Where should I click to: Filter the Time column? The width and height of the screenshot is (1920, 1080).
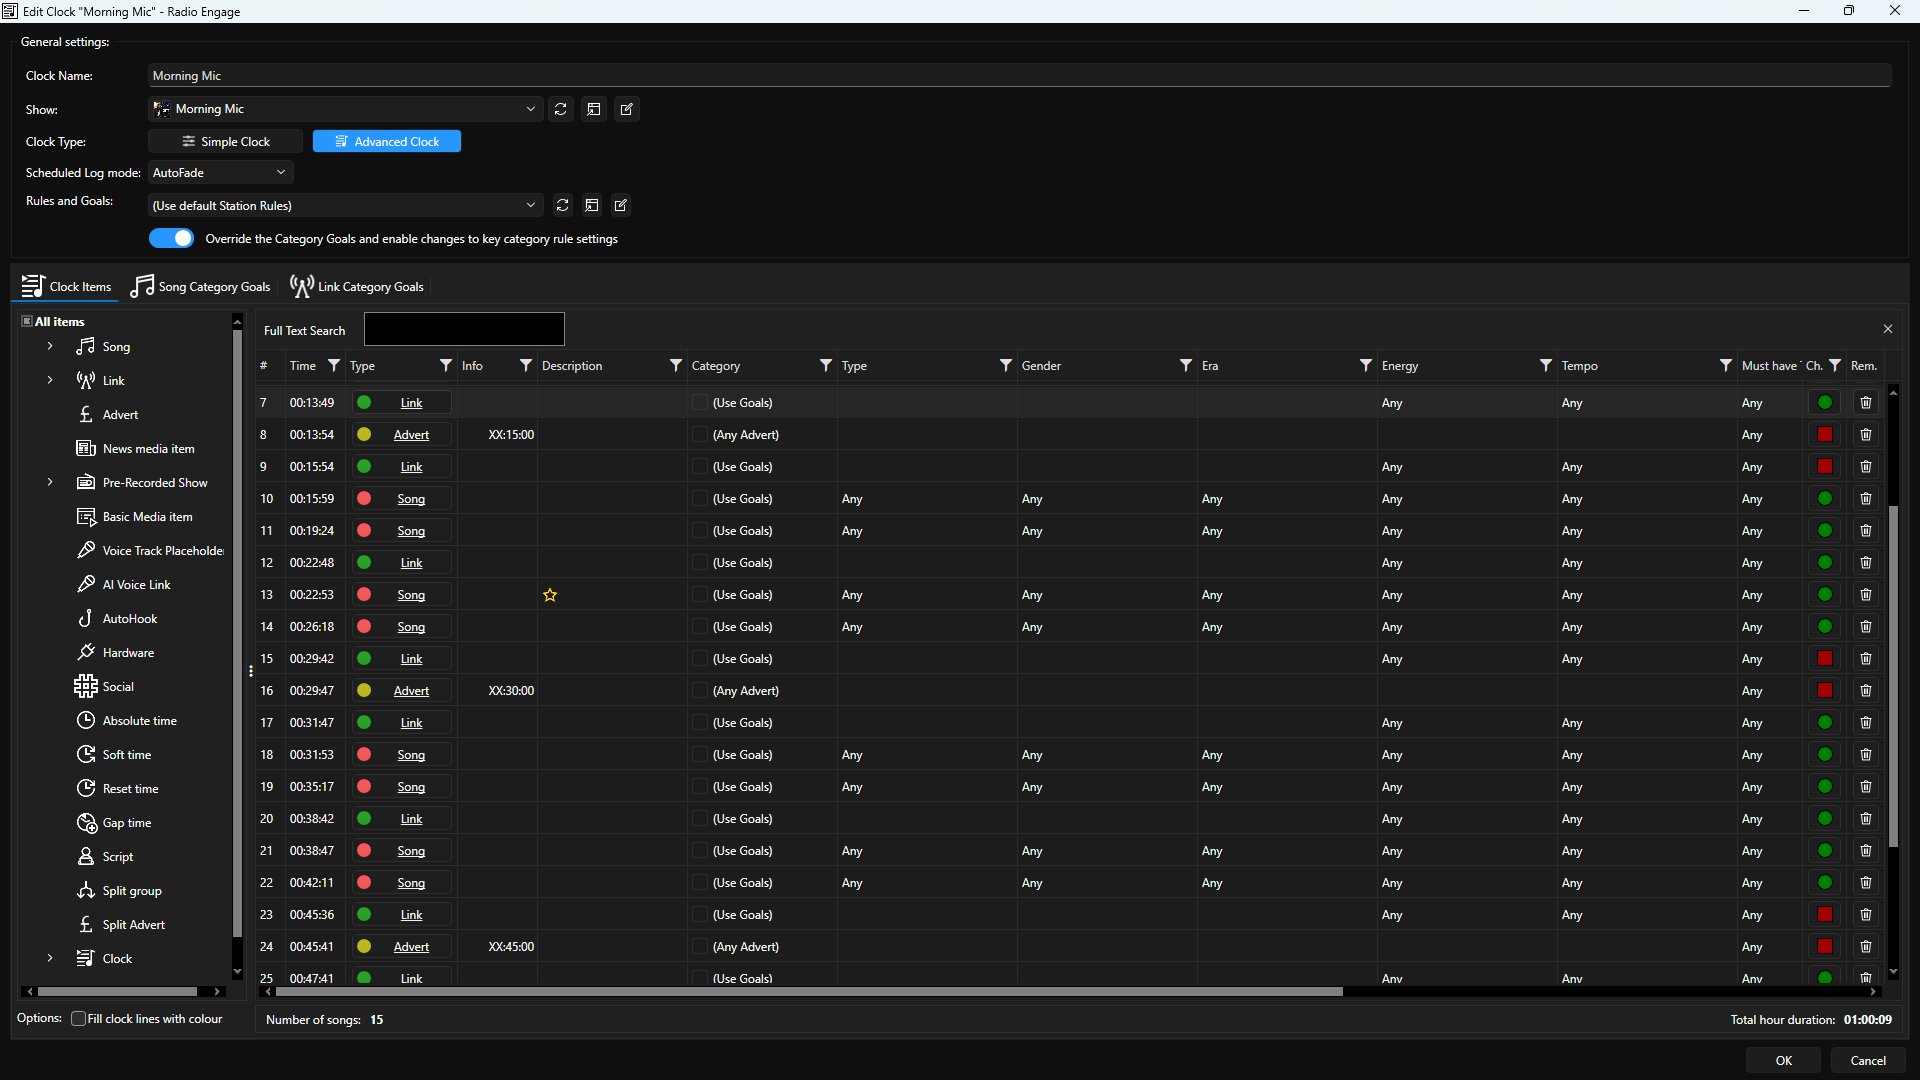(334, 366)
